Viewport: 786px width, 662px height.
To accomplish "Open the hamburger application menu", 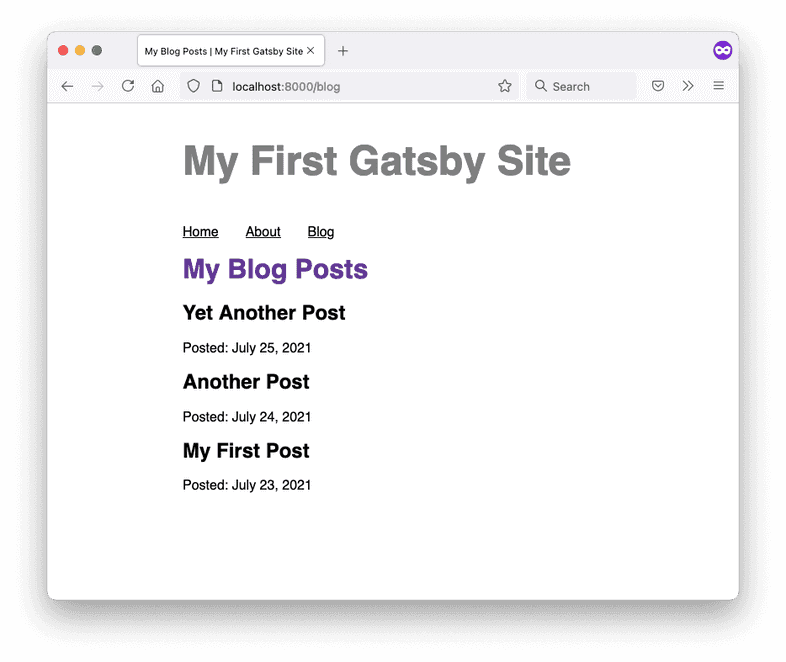I will 718,86.
